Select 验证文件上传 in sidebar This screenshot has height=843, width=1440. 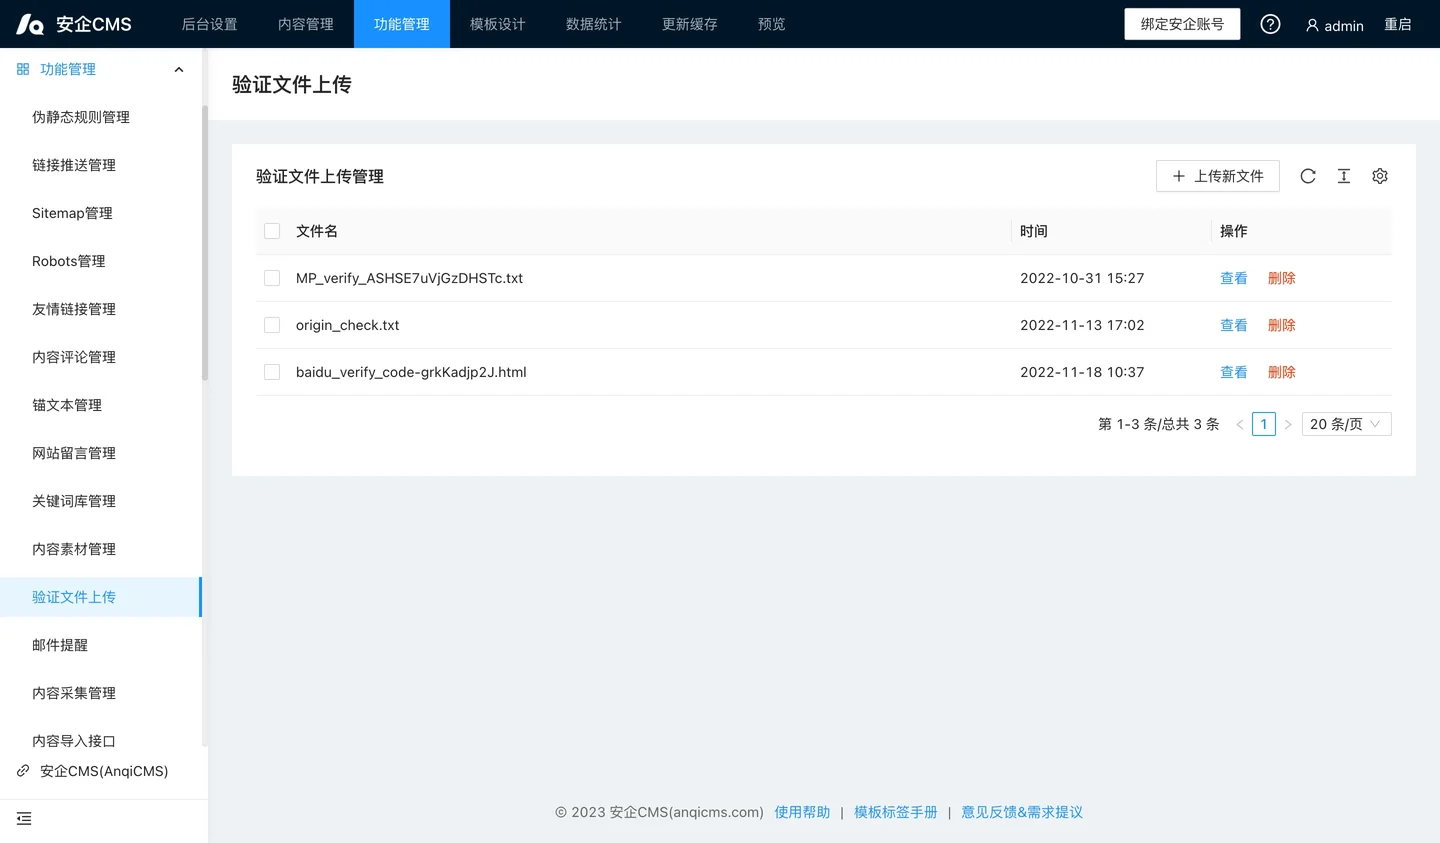[100, 597]
